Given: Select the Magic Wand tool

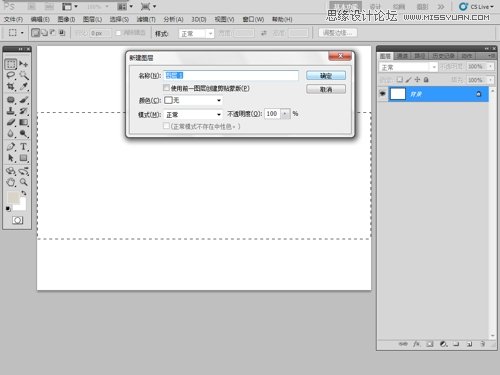Looking at the screenshot, I should point(23,75).
